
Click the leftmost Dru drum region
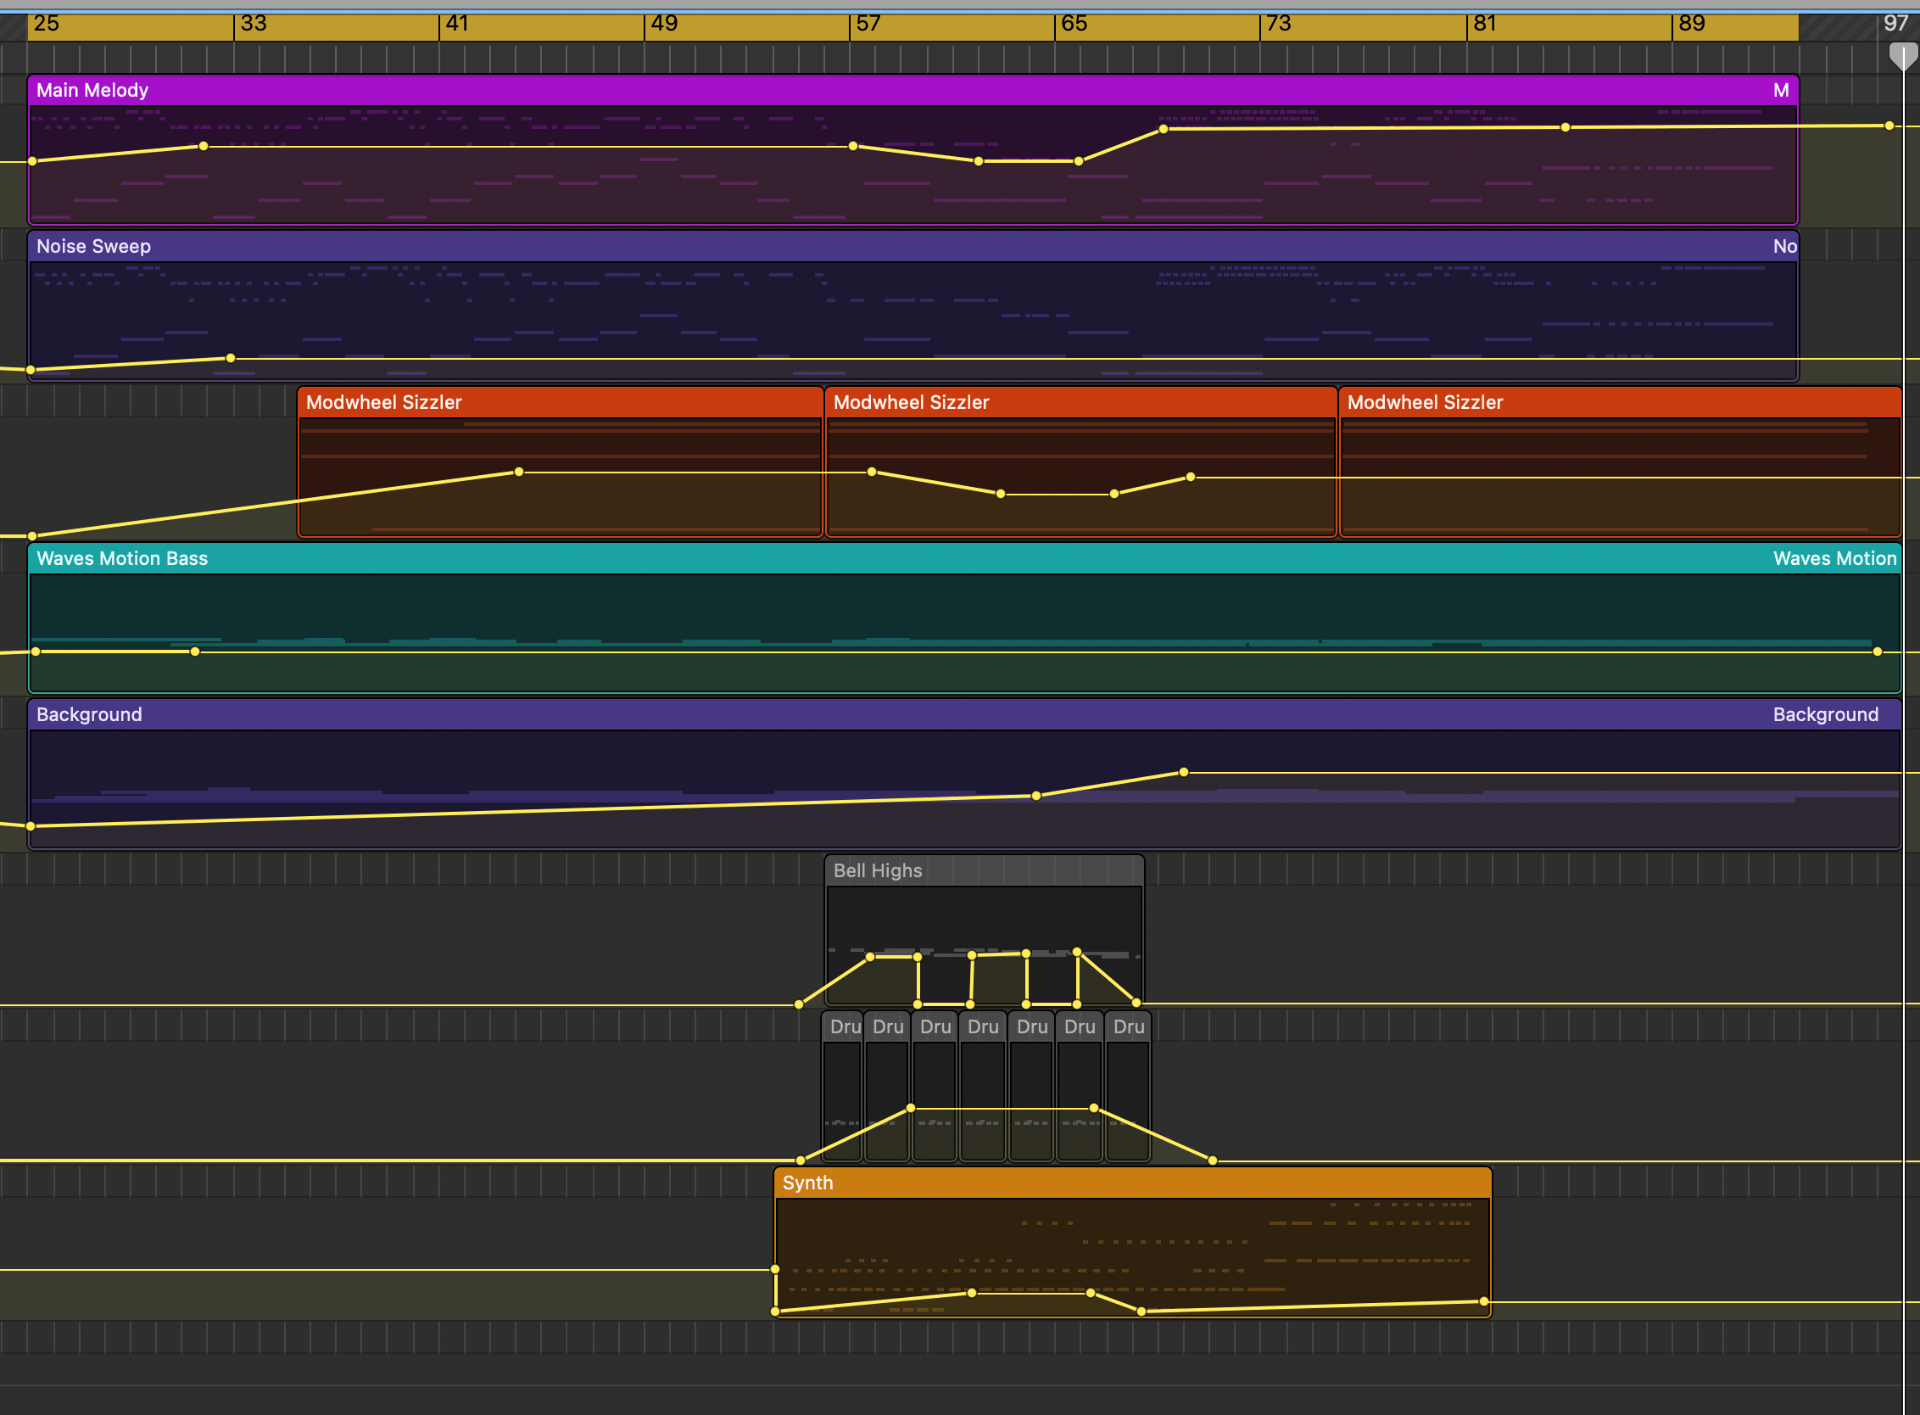[x=843, y=1027]
